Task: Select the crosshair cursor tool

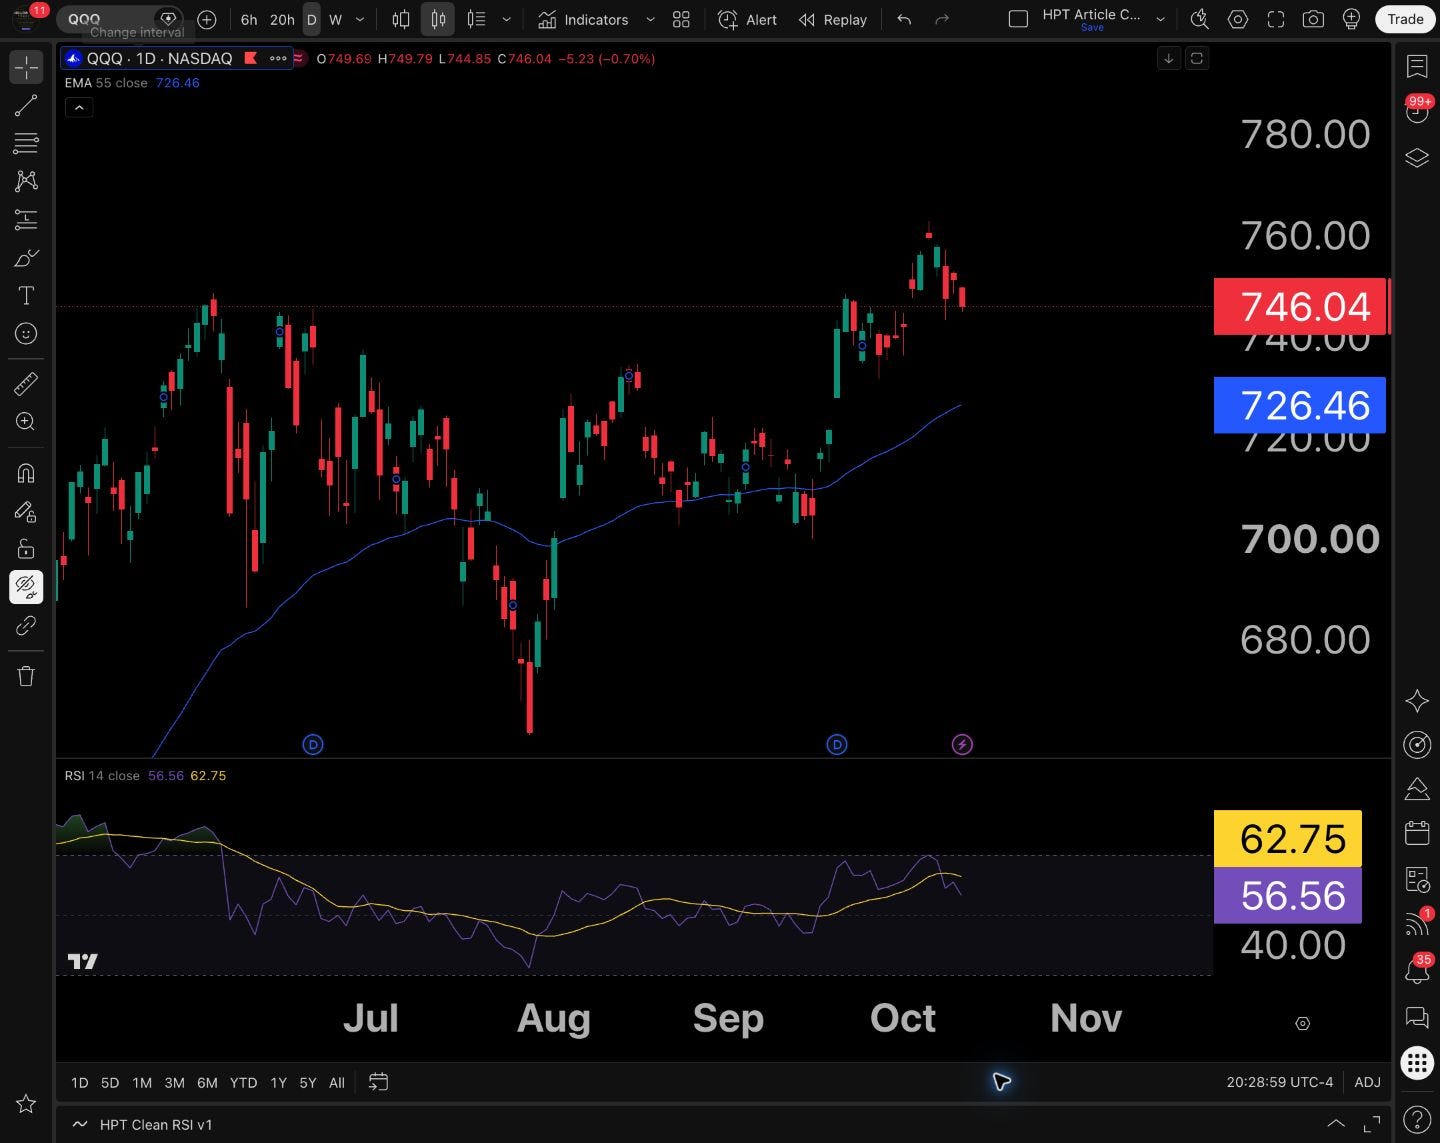Action: [26, 67]
